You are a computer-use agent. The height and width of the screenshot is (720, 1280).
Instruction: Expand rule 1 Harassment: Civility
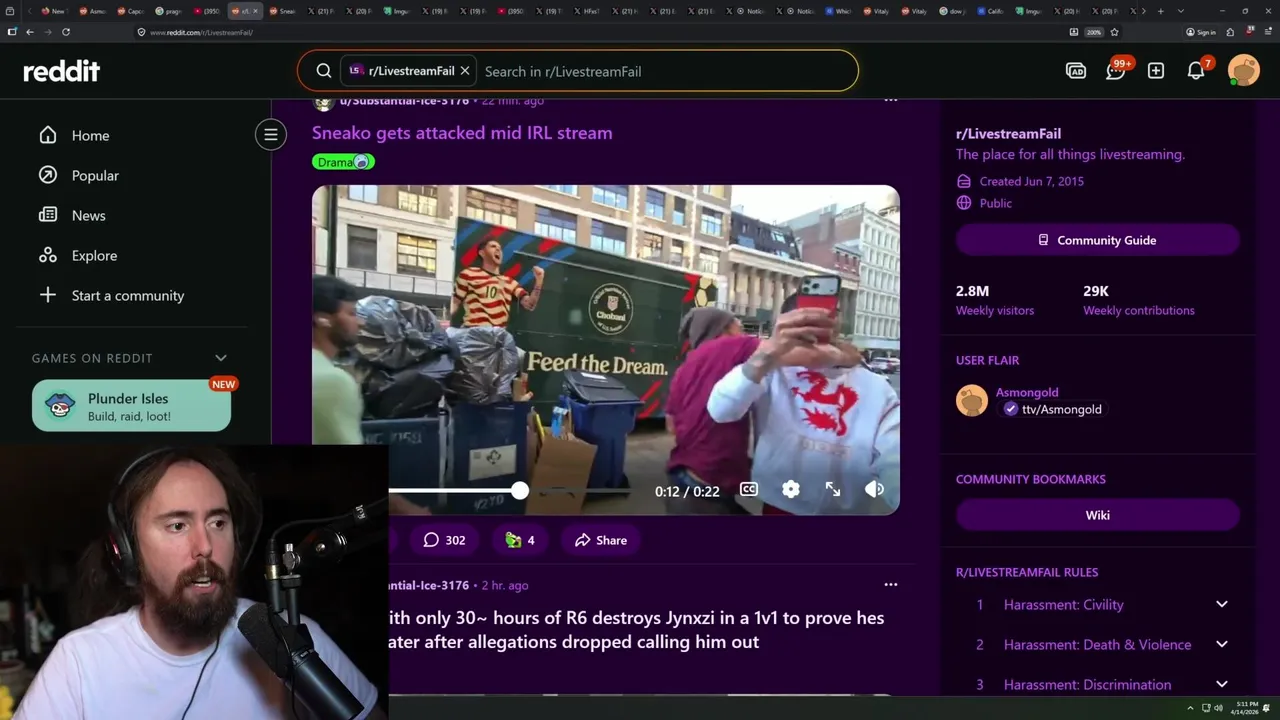[1098, 605]
